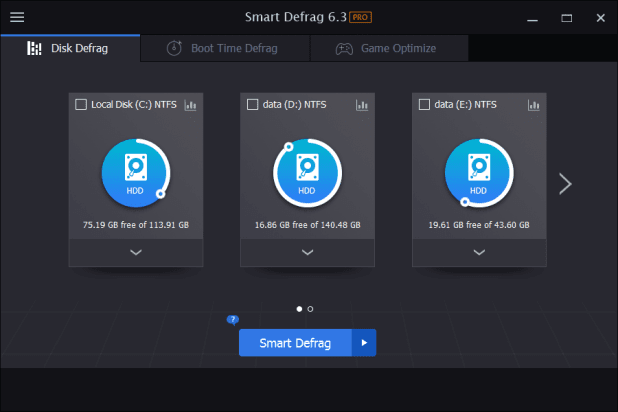Viewport: 618px width, 412px height.
Task: Go to second page indicator dot
Action: [310, 309]
